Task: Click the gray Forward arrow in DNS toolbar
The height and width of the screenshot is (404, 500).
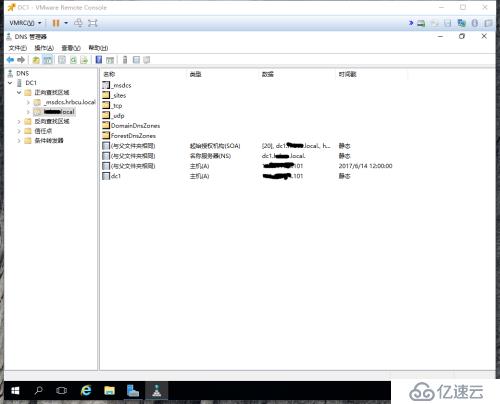Action: [21, 60]
